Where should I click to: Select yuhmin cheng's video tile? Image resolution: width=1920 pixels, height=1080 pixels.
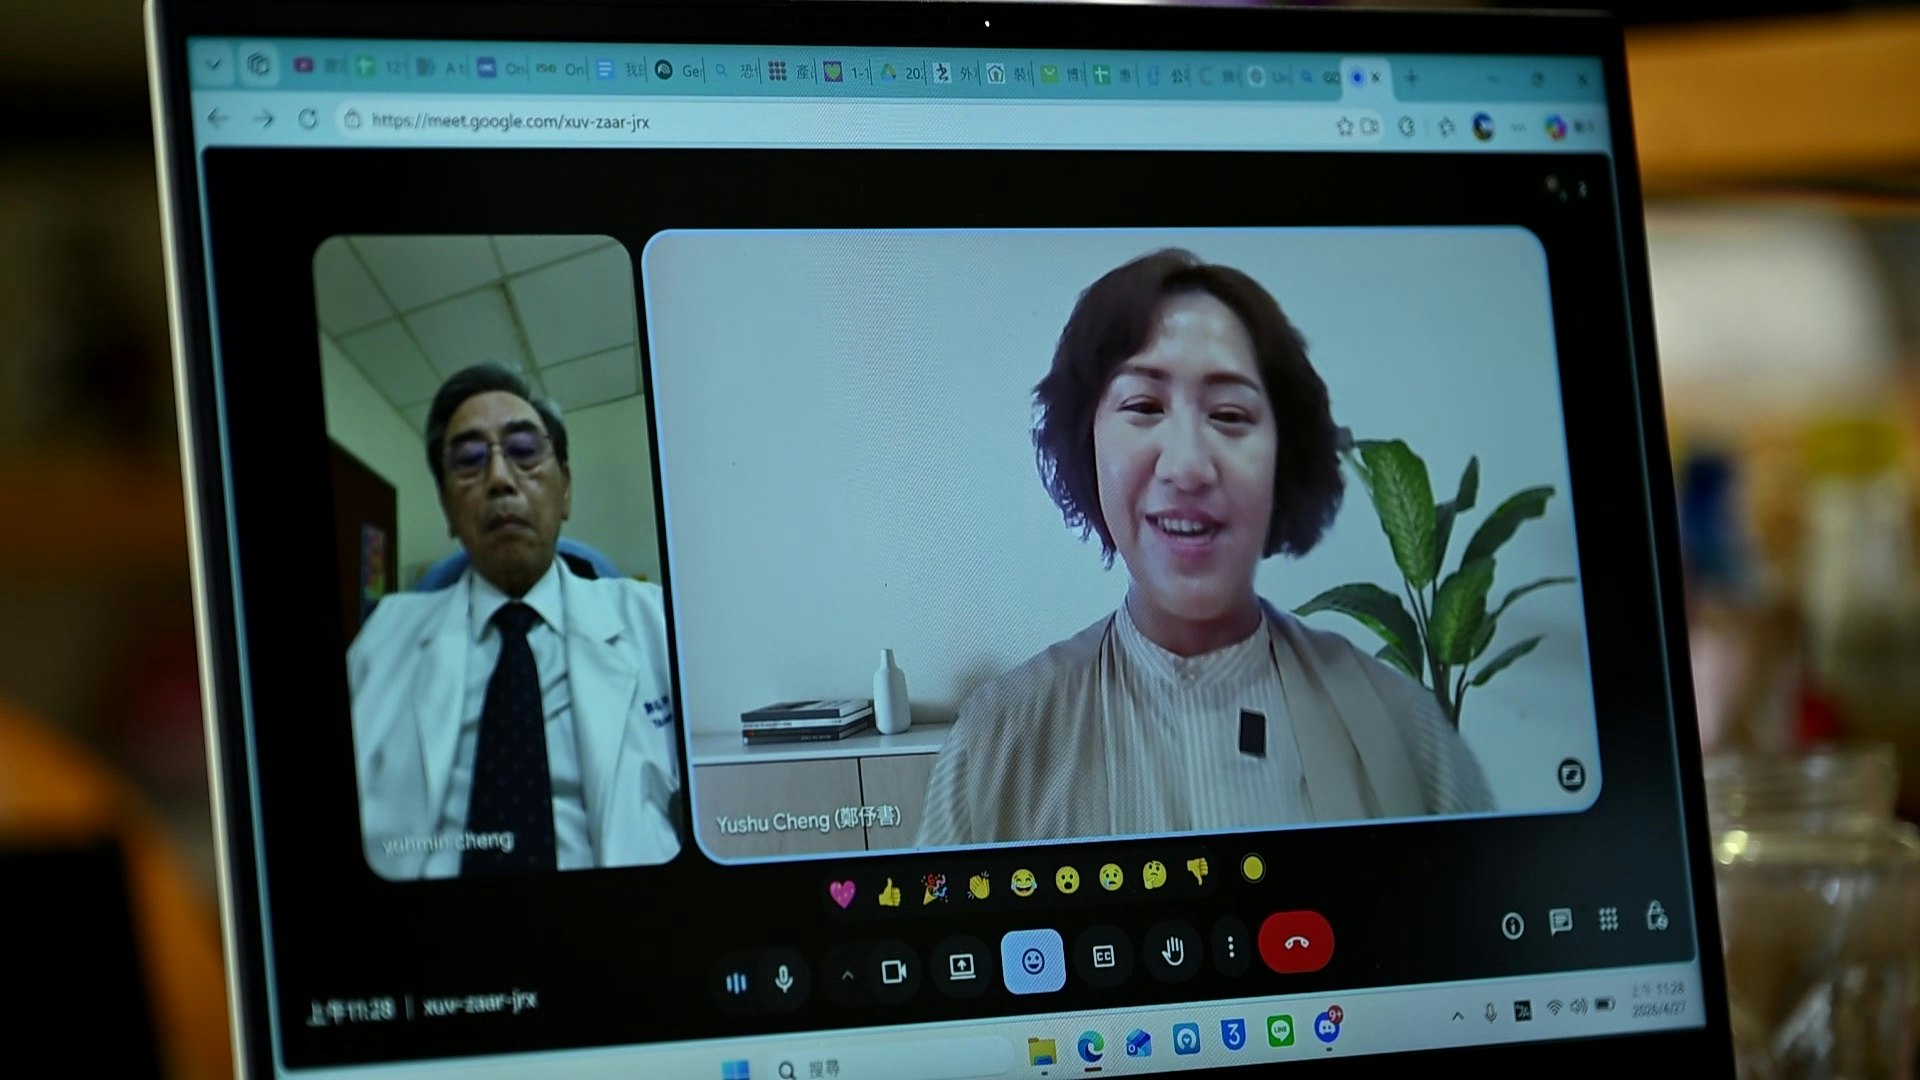(497, 557)
